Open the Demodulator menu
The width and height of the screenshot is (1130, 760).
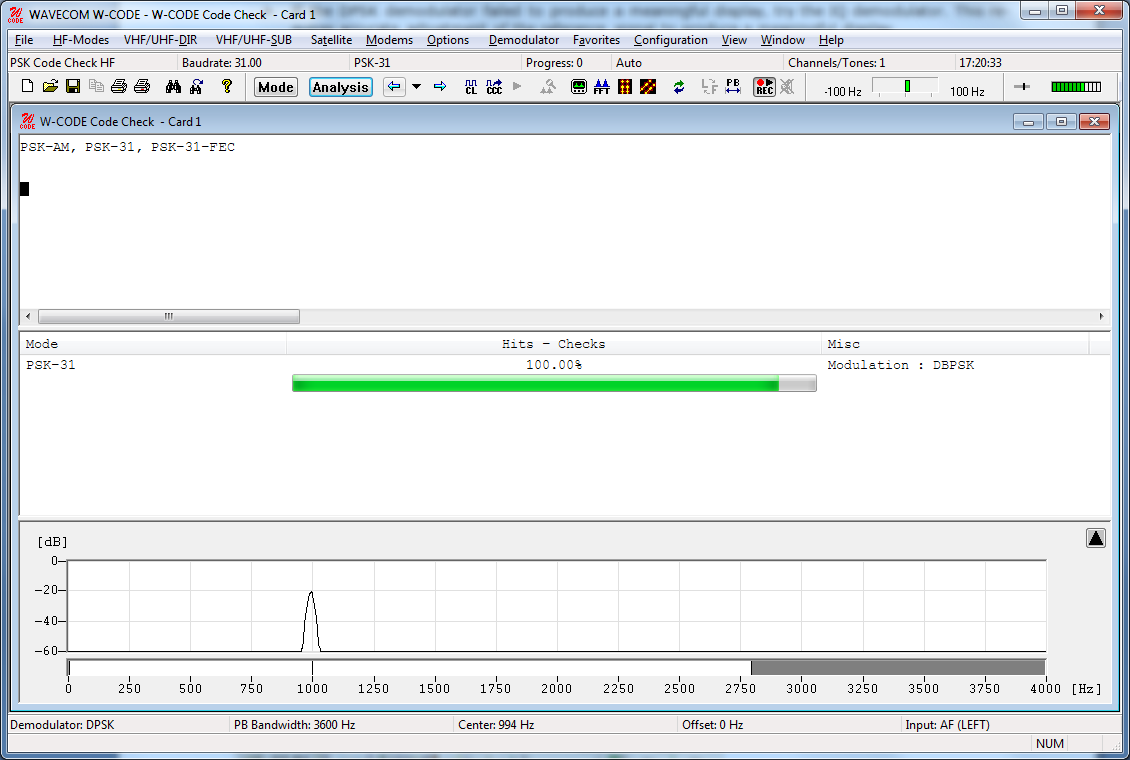(523, 40)
